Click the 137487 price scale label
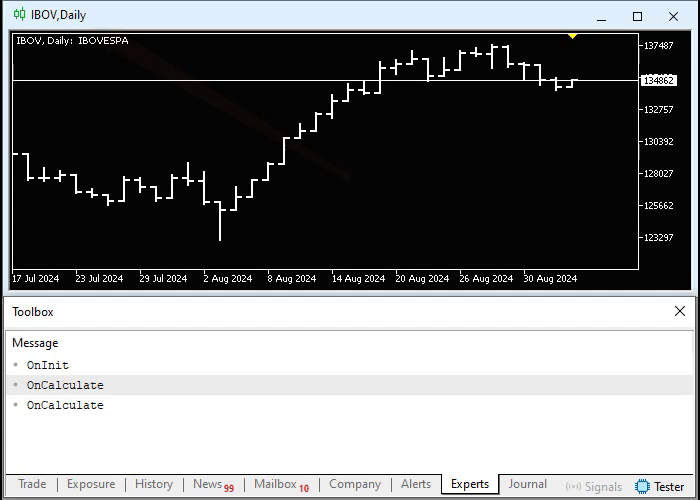 pyautogui.click(x=658, y=46)
